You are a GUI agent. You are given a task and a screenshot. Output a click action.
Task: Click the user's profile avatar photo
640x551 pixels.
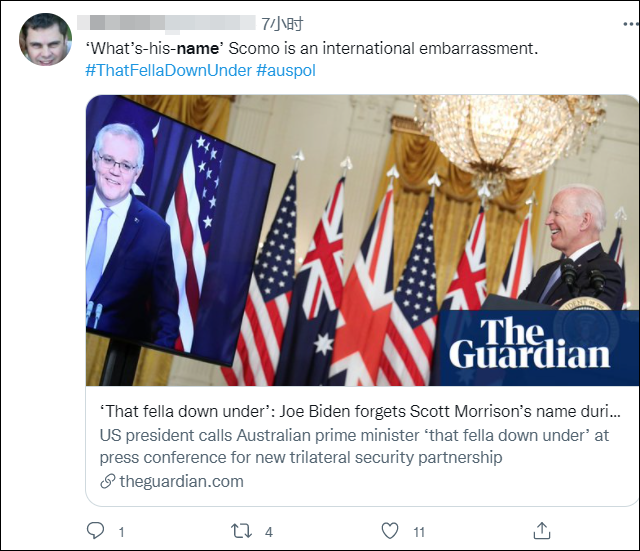(46, 40)
